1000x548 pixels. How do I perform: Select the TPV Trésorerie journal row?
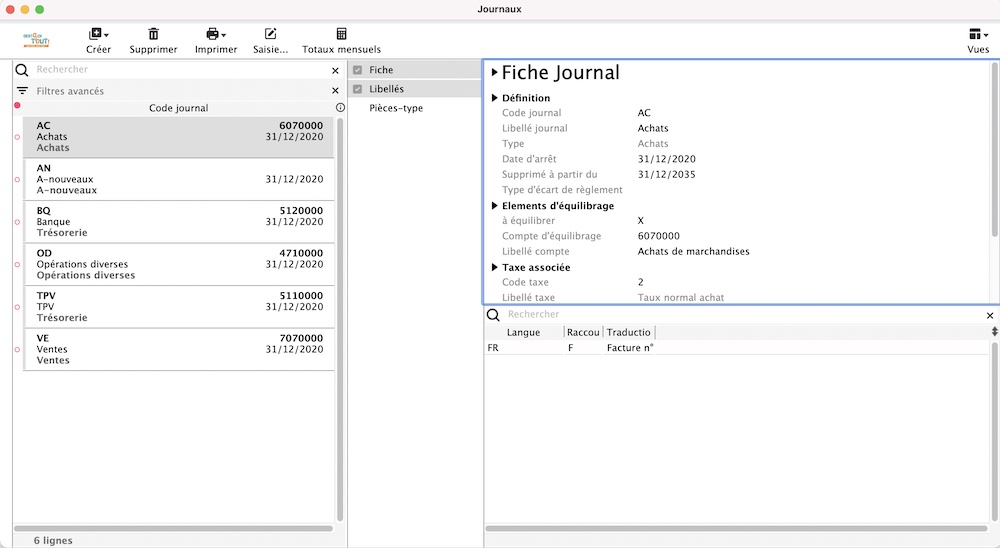point(179,307)
